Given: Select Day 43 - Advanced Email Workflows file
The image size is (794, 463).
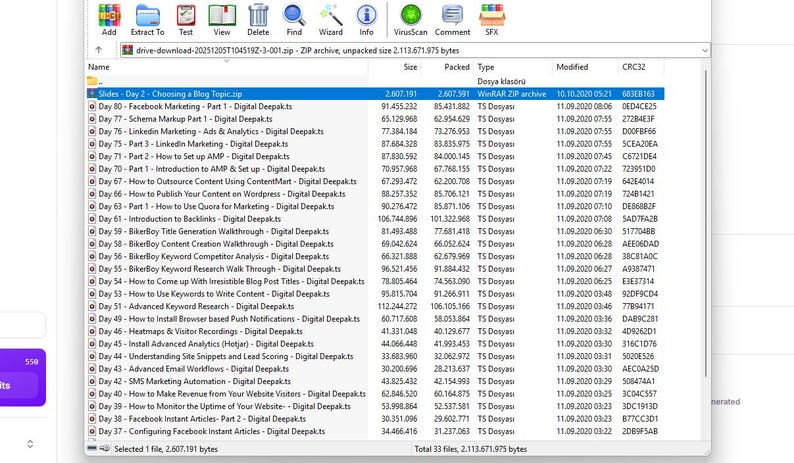Looking at the screenshot, I should 375,369.
